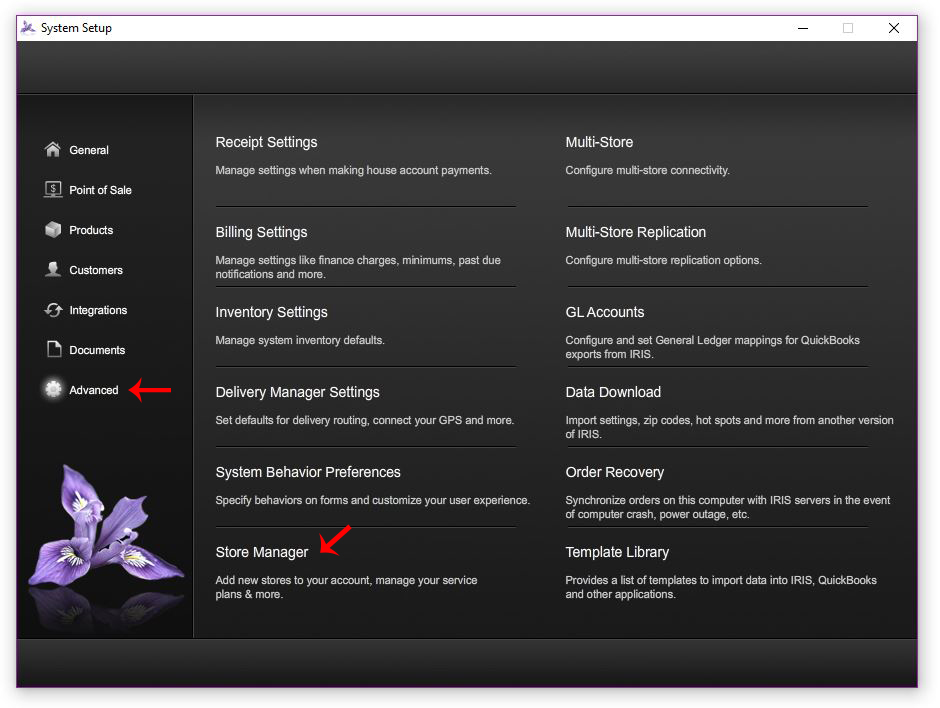Viewport: 940px width, 708px height.
Task: Open Delivery Manager Settings
Action: point(297,392)
